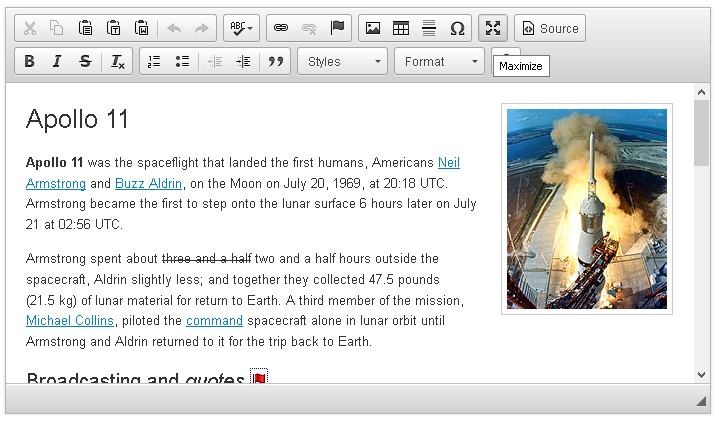Viewport: 719px width, 421px height.
Task: Undo the last edit
Action: (174, 28)
